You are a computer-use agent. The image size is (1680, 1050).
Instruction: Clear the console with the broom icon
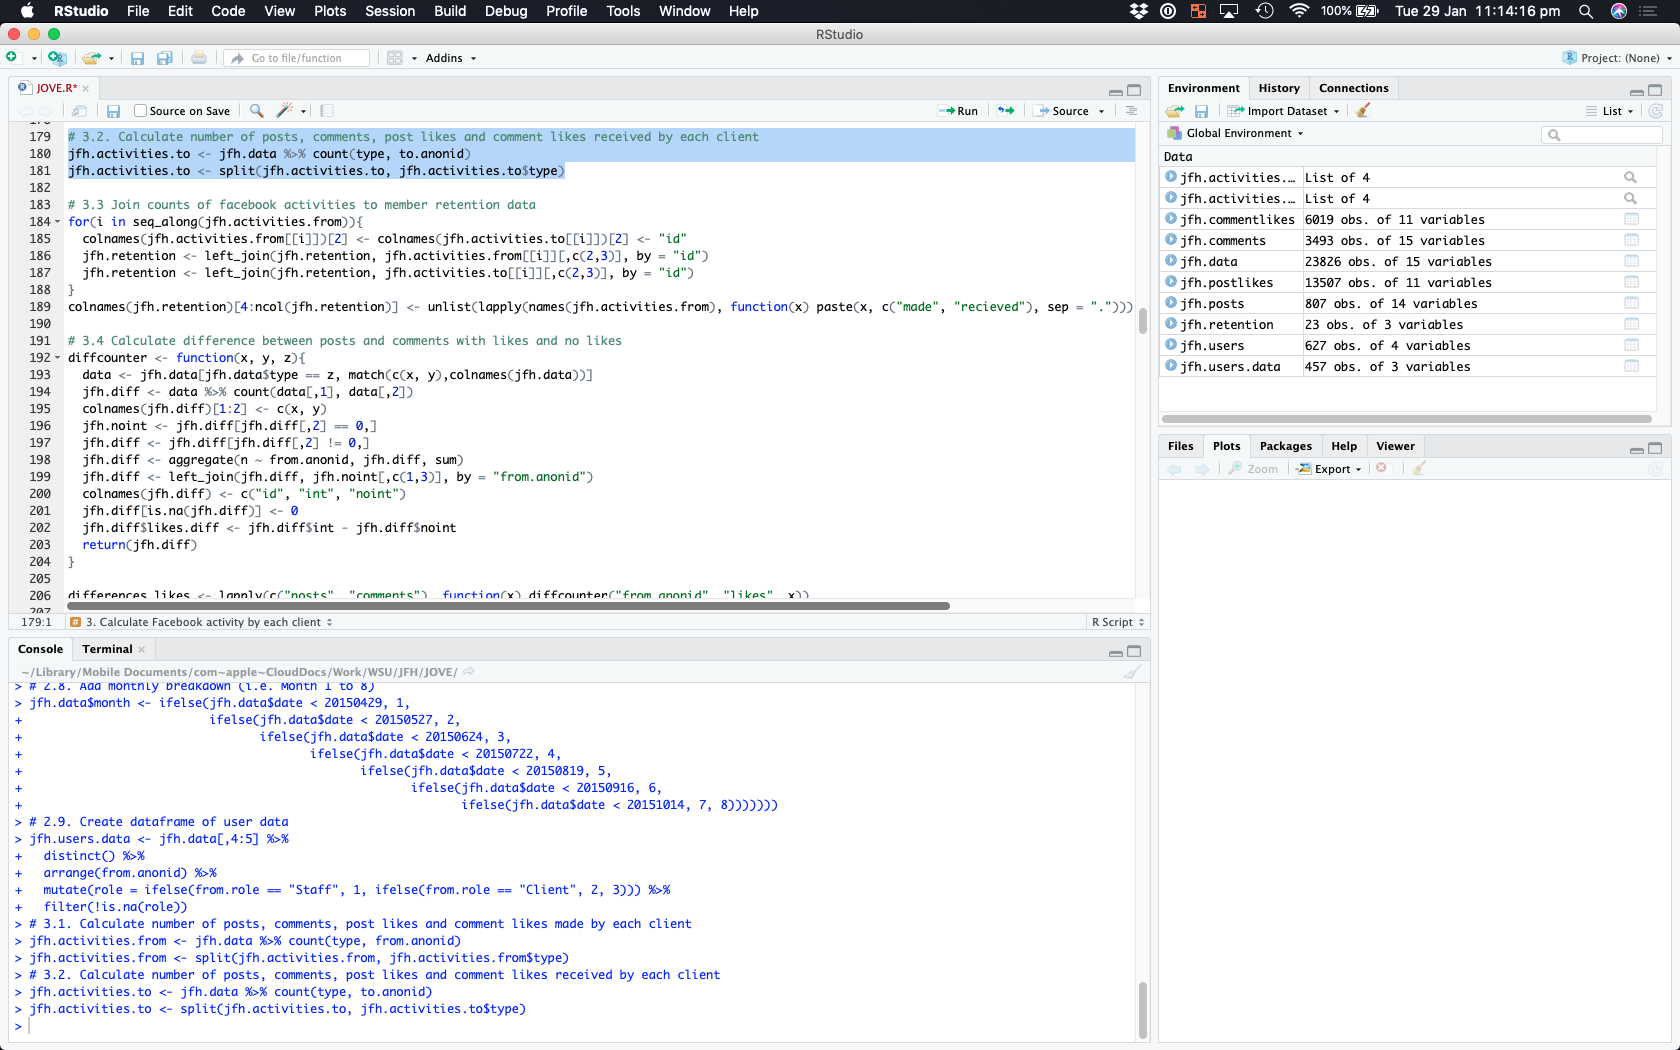[x=1131, y=672]
